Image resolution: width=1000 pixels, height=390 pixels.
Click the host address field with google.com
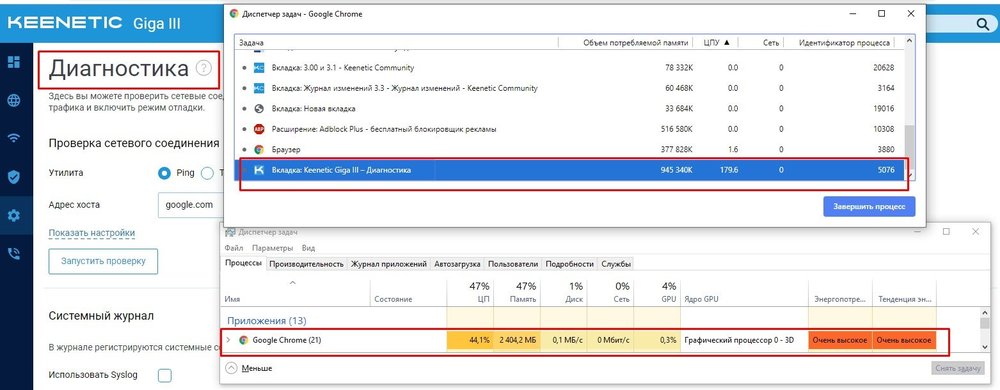[189, 205]
